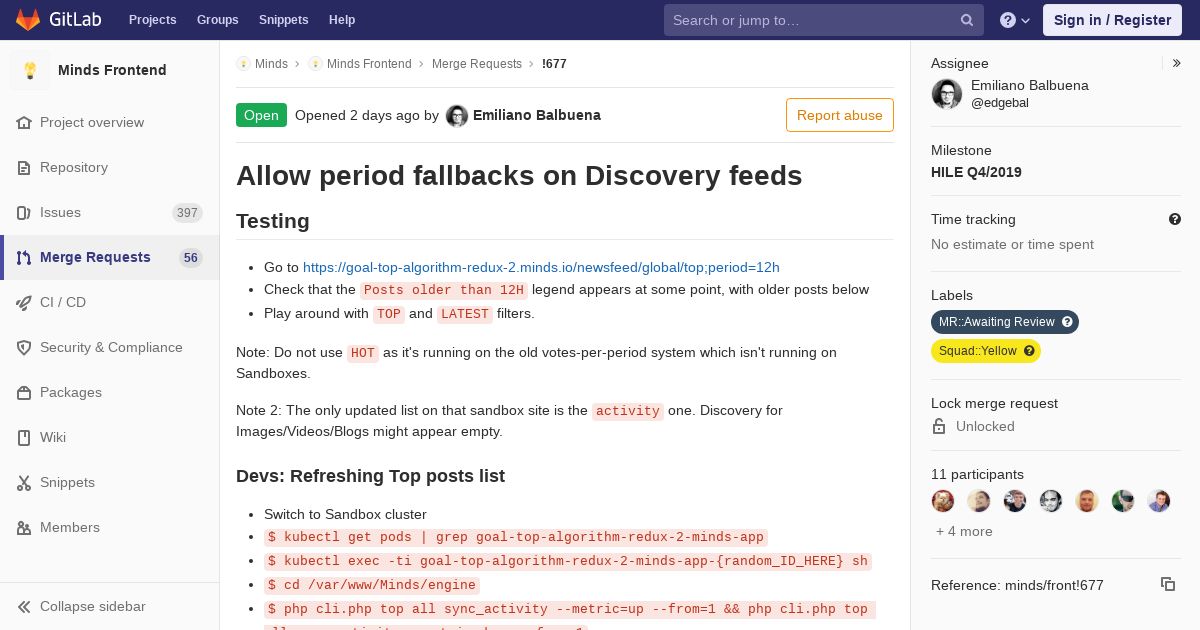Open assignee Emiliano Balbuena @edgebal

[1030, 94]
